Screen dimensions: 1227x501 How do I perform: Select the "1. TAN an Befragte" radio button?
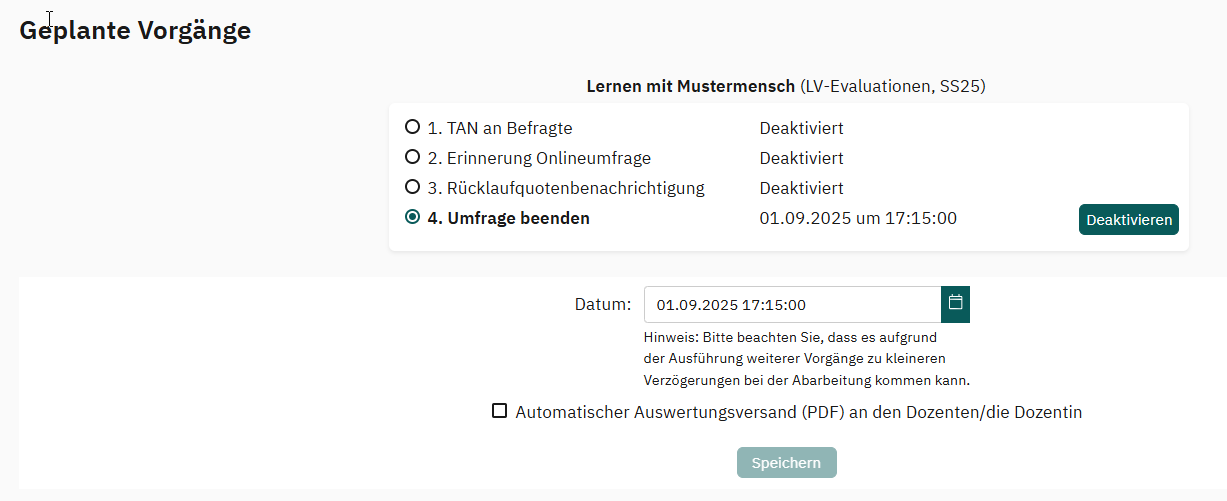click(412, 128)
